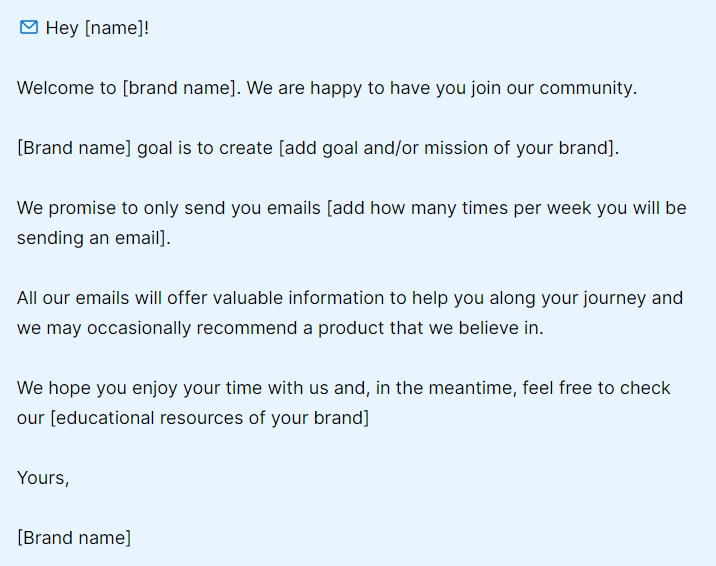Click the word "Hey" in the greeting
Image resolution: width=716 pixels, height=566 pixels.
click(61, 28)
